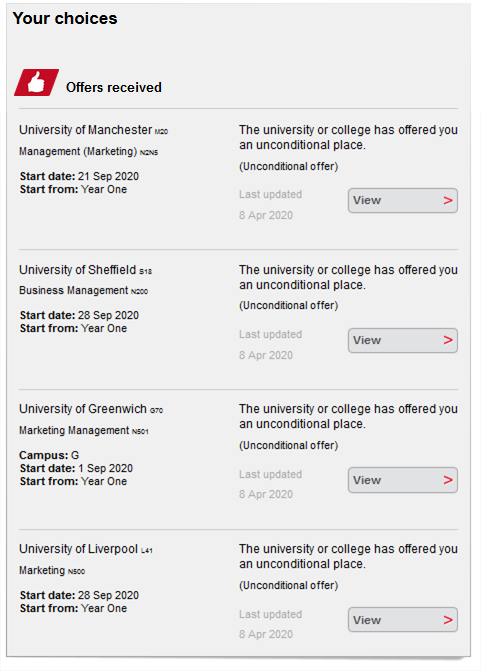The image size is (481, 671).
Task: Click the Your choices heading
Action: (65, 18)
